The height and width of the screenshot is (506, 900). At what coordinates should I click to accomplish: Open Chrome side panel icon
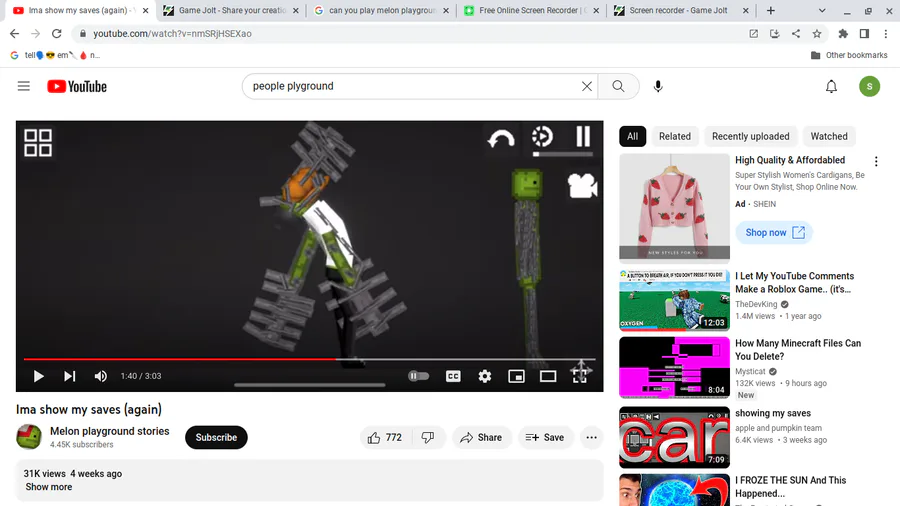(864, 33)
